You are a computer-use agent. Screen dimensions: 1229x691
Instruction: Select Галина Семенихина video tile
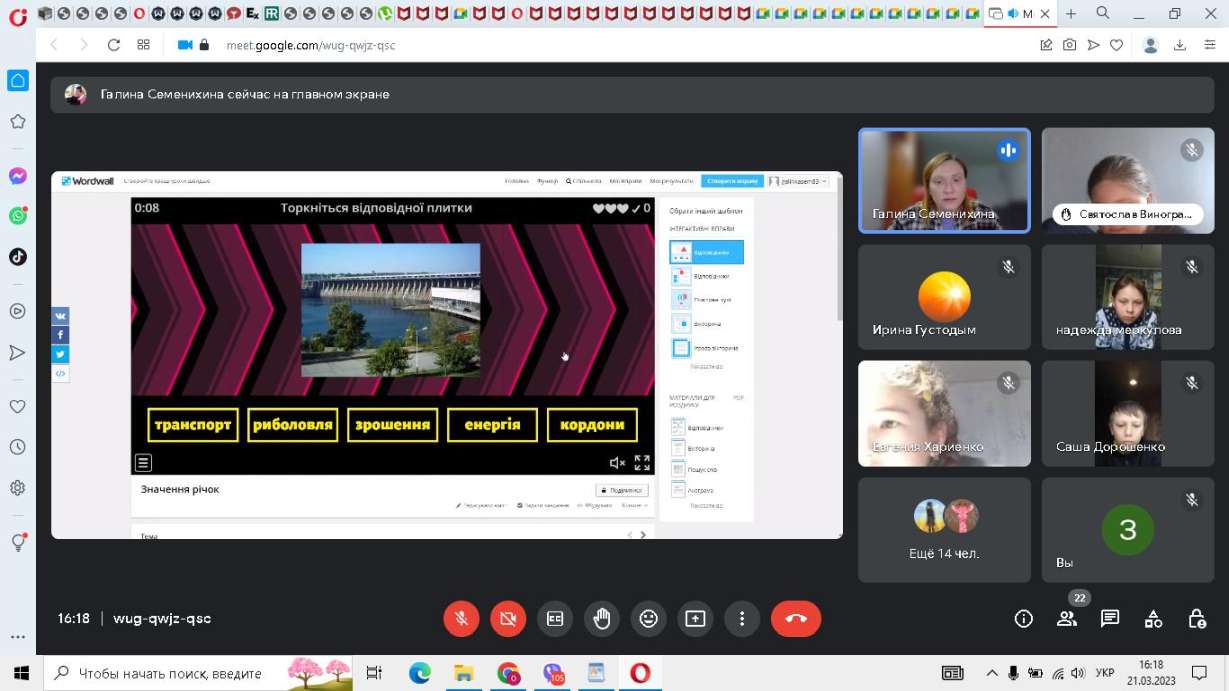(944, 181)
